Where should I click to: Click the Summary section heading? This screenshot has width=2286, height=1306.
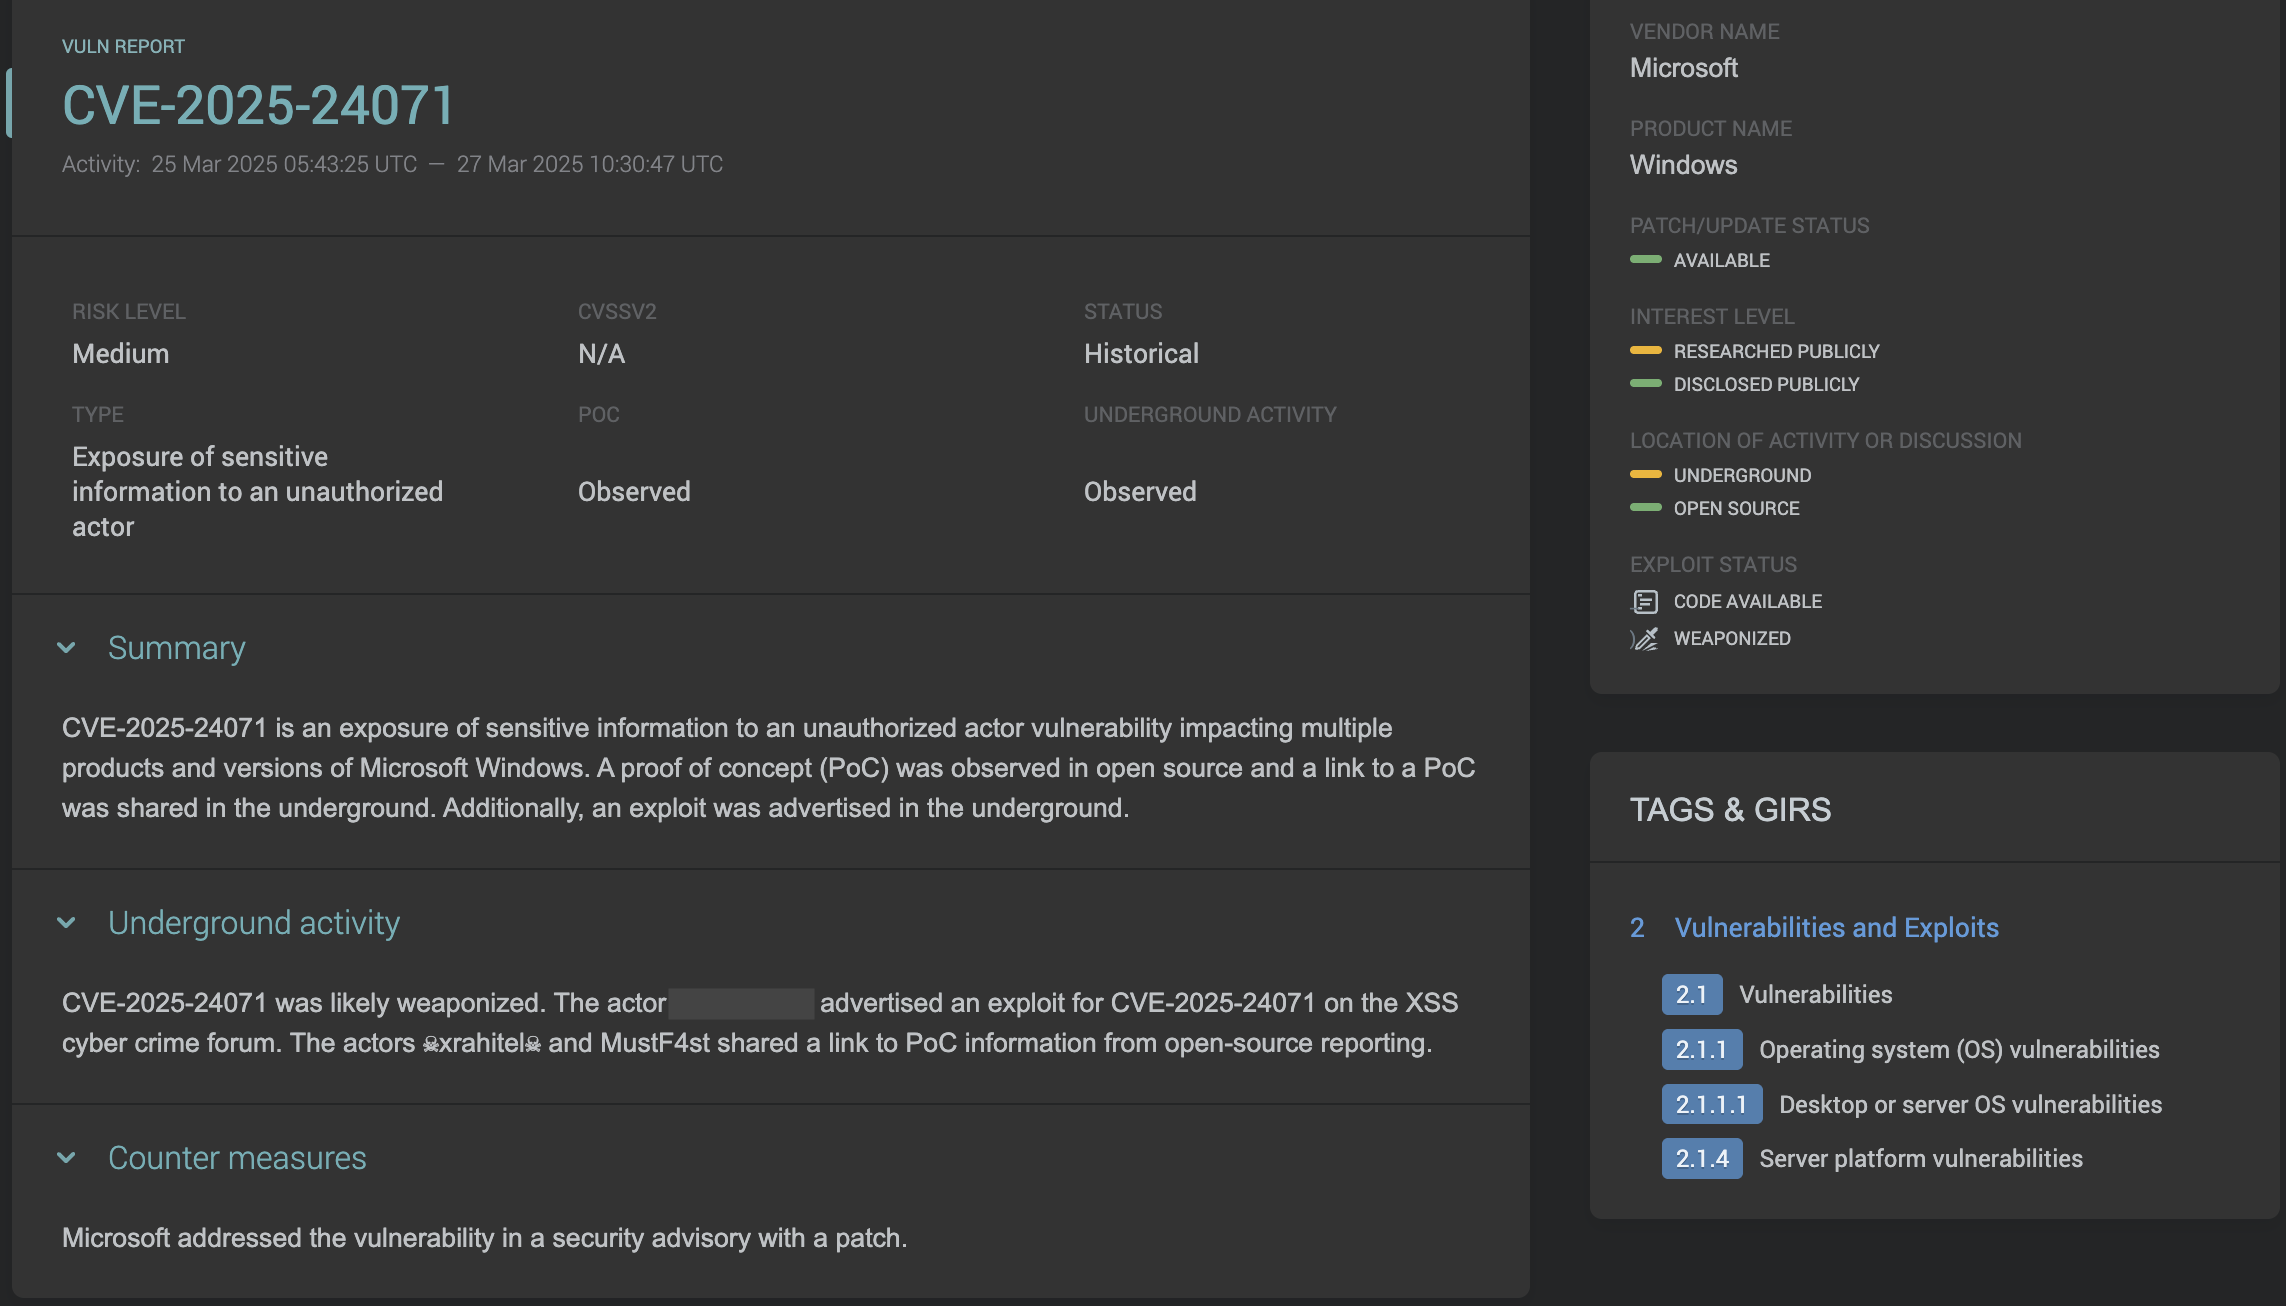[x=176, y=648]
